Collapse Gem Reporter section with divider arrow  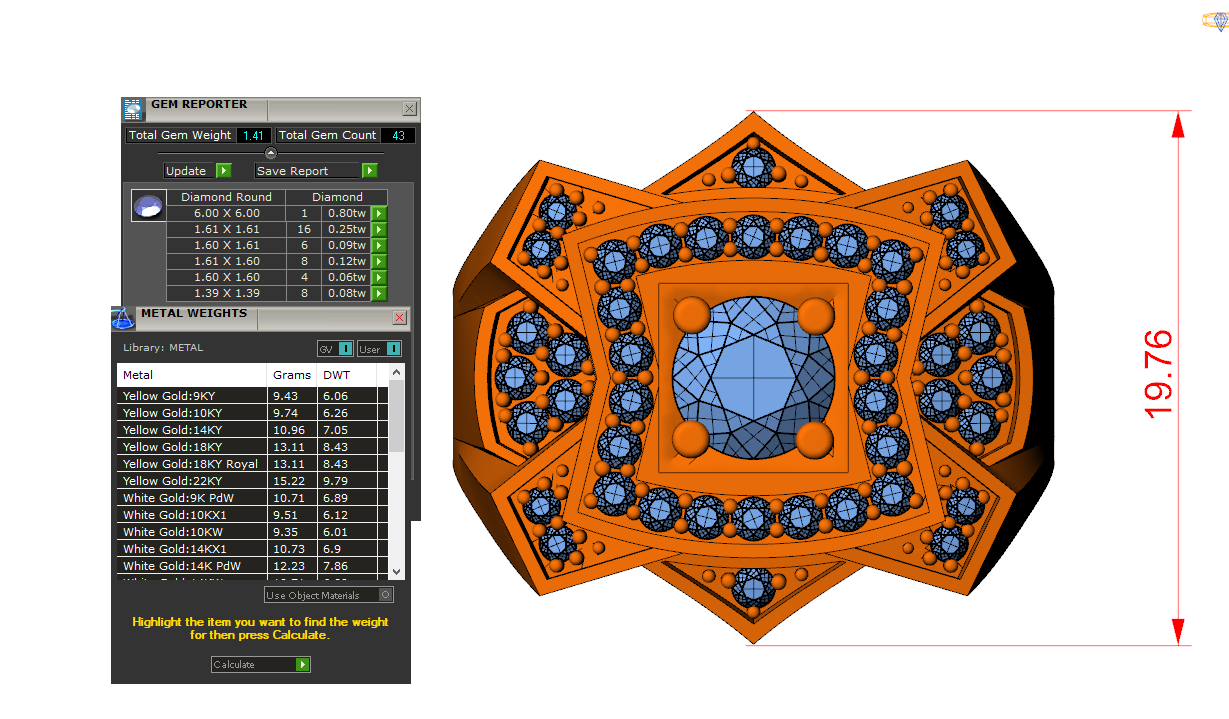click(270, 153)
